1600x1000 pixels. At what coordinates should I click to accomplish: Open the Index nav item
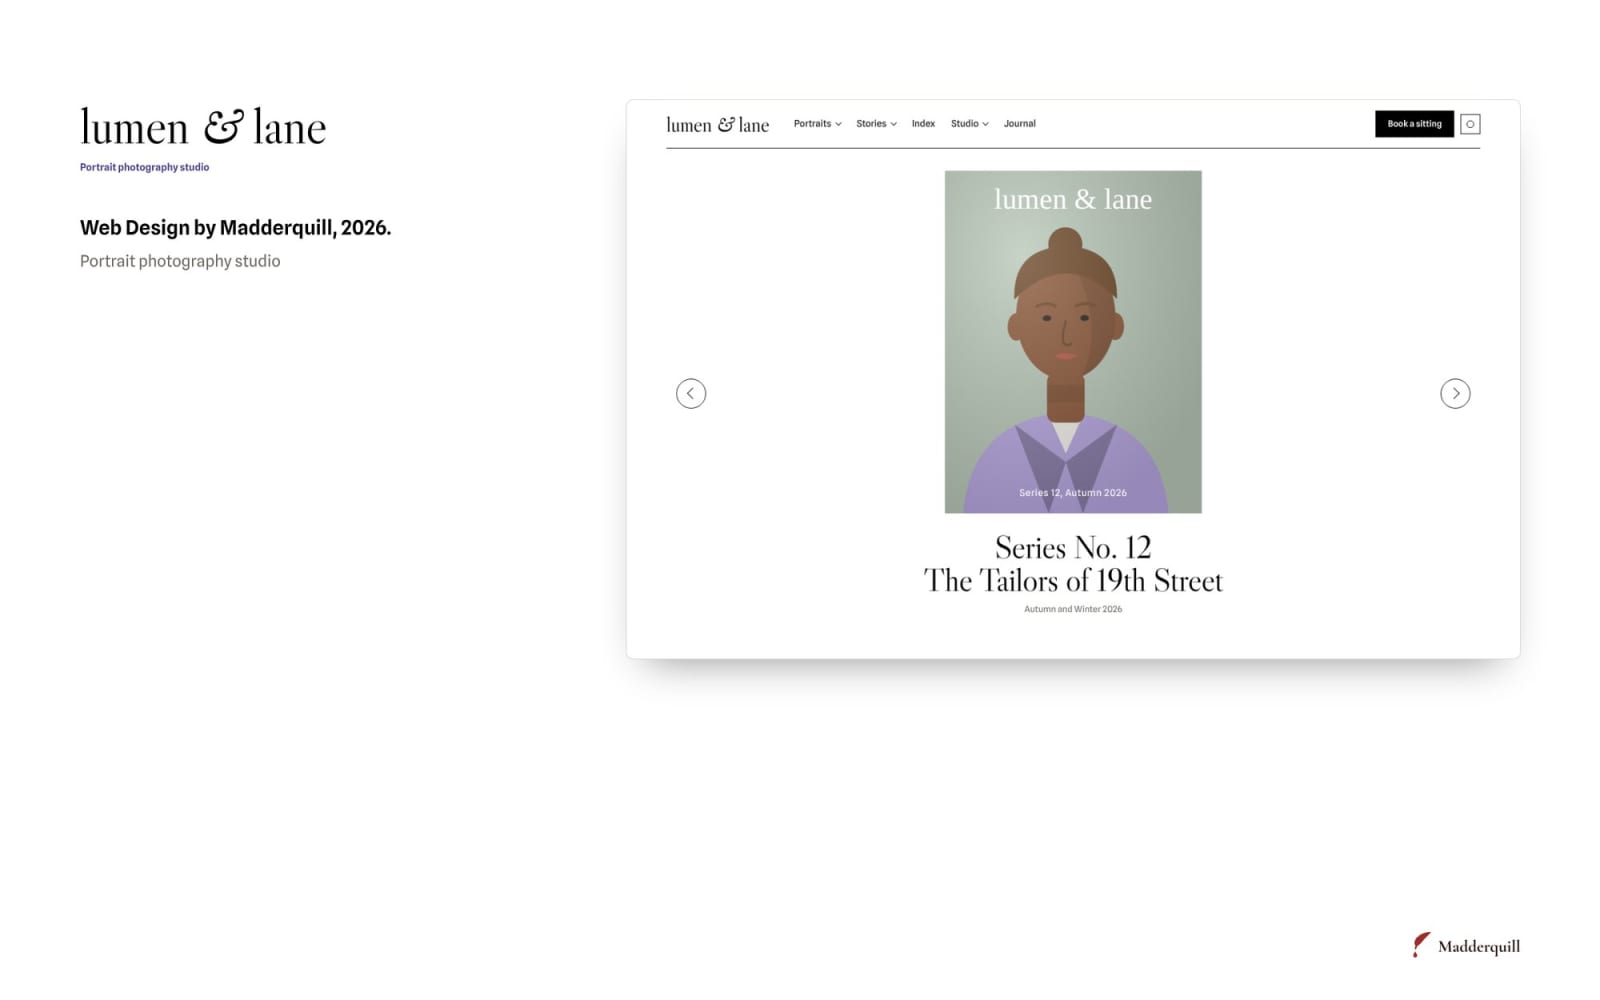click(x=923, y=124)
